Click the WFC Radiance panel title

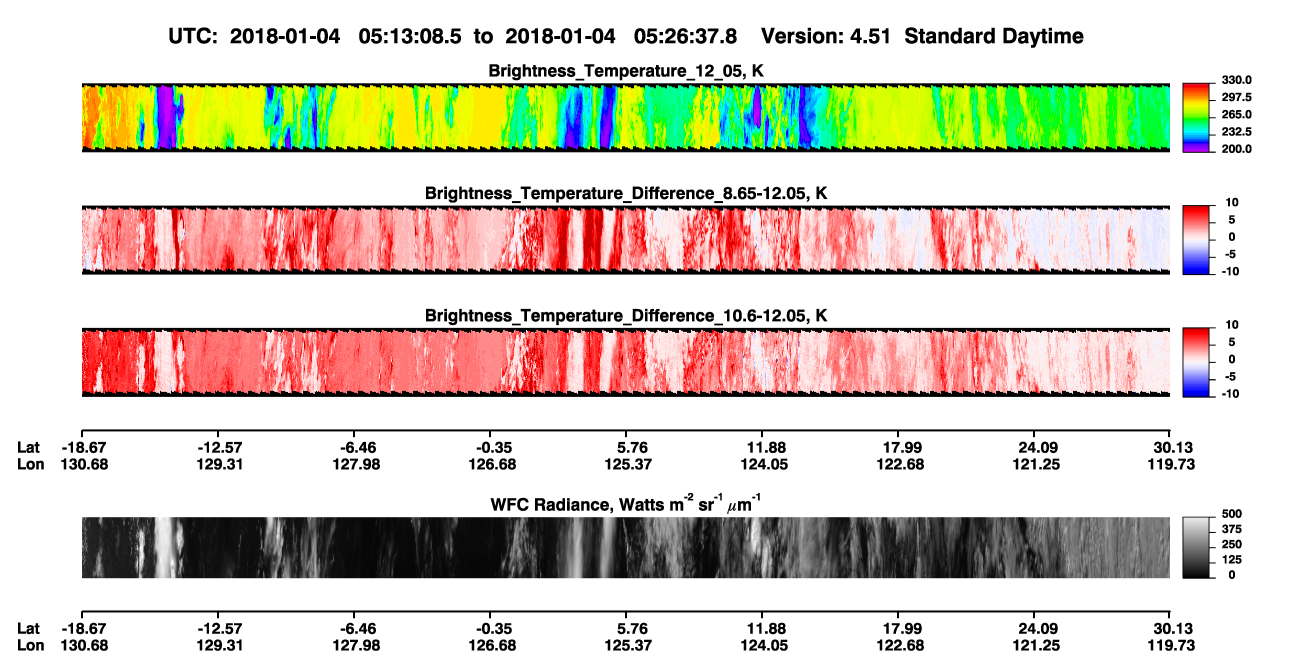point(626,505)
